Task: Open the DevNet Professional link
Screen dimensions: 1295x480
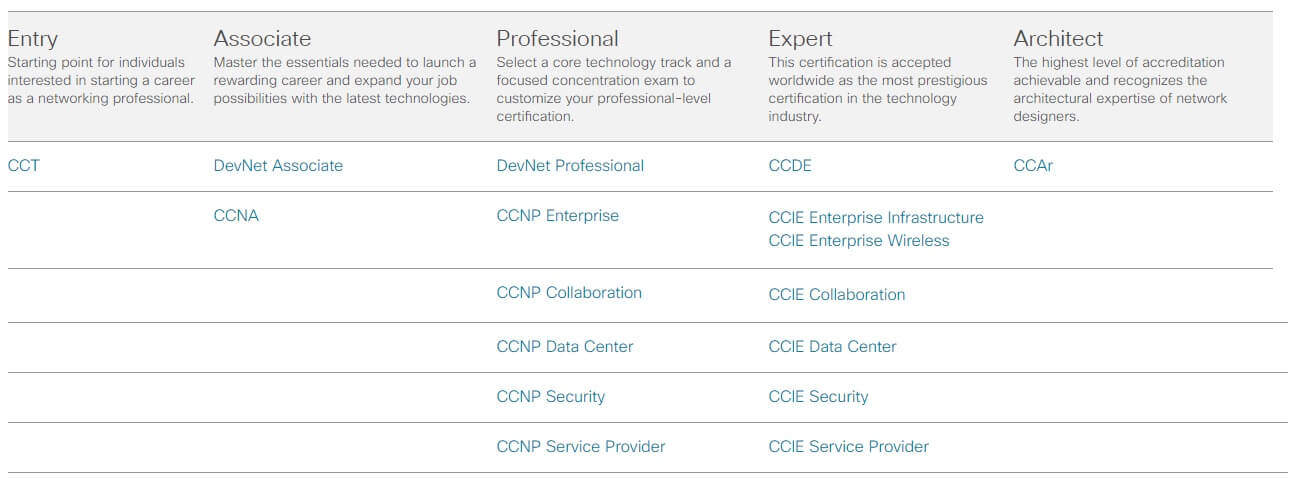Action: 570,166
